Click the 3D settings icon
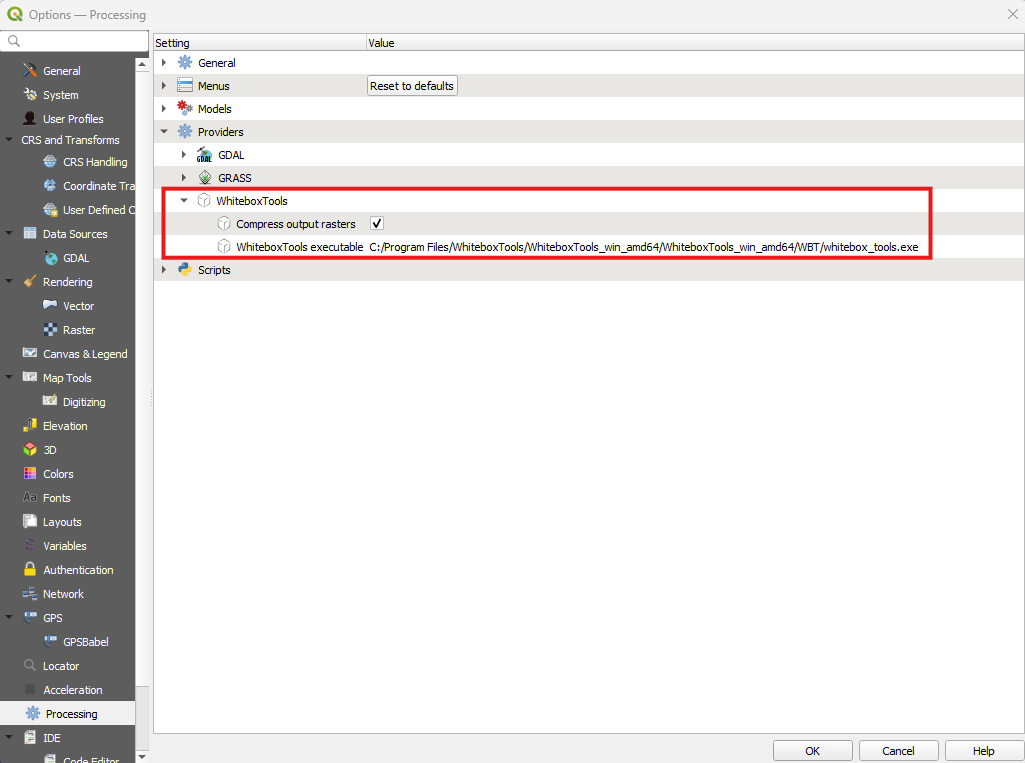This screenshot has width=1025, height=763. (30, 449)
